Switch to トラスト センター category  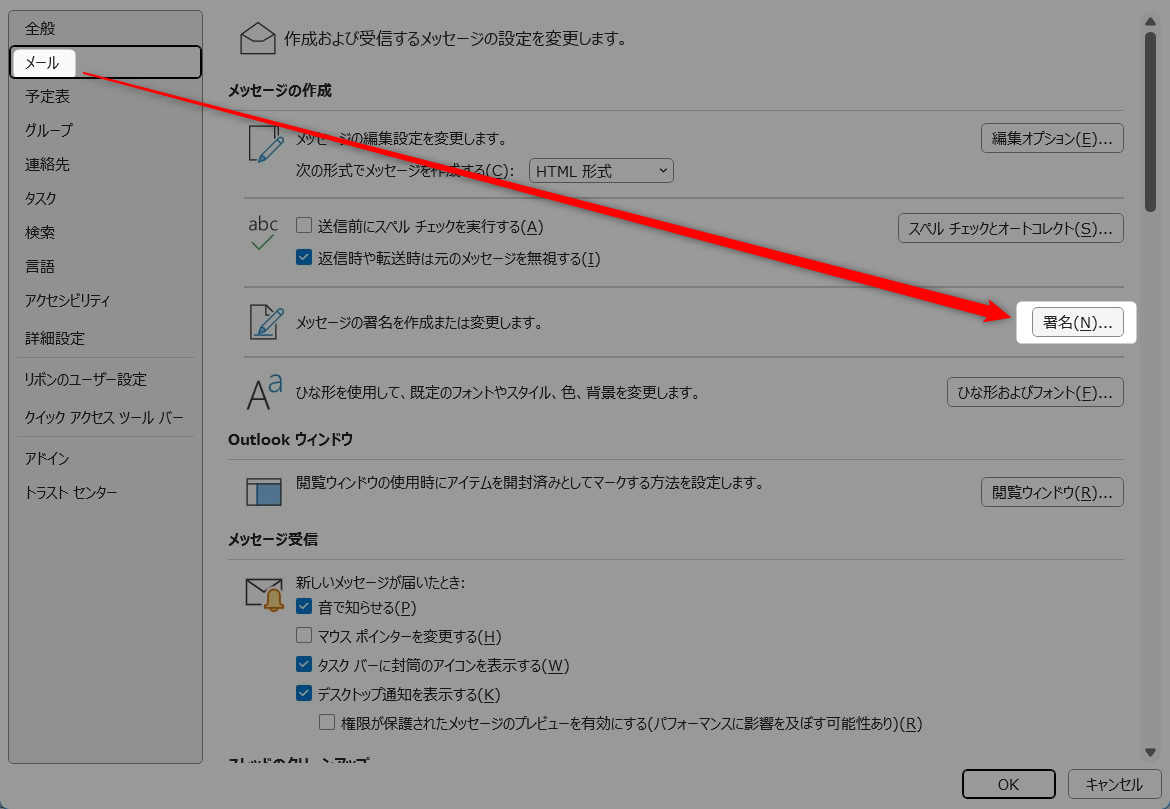(71, 493)
